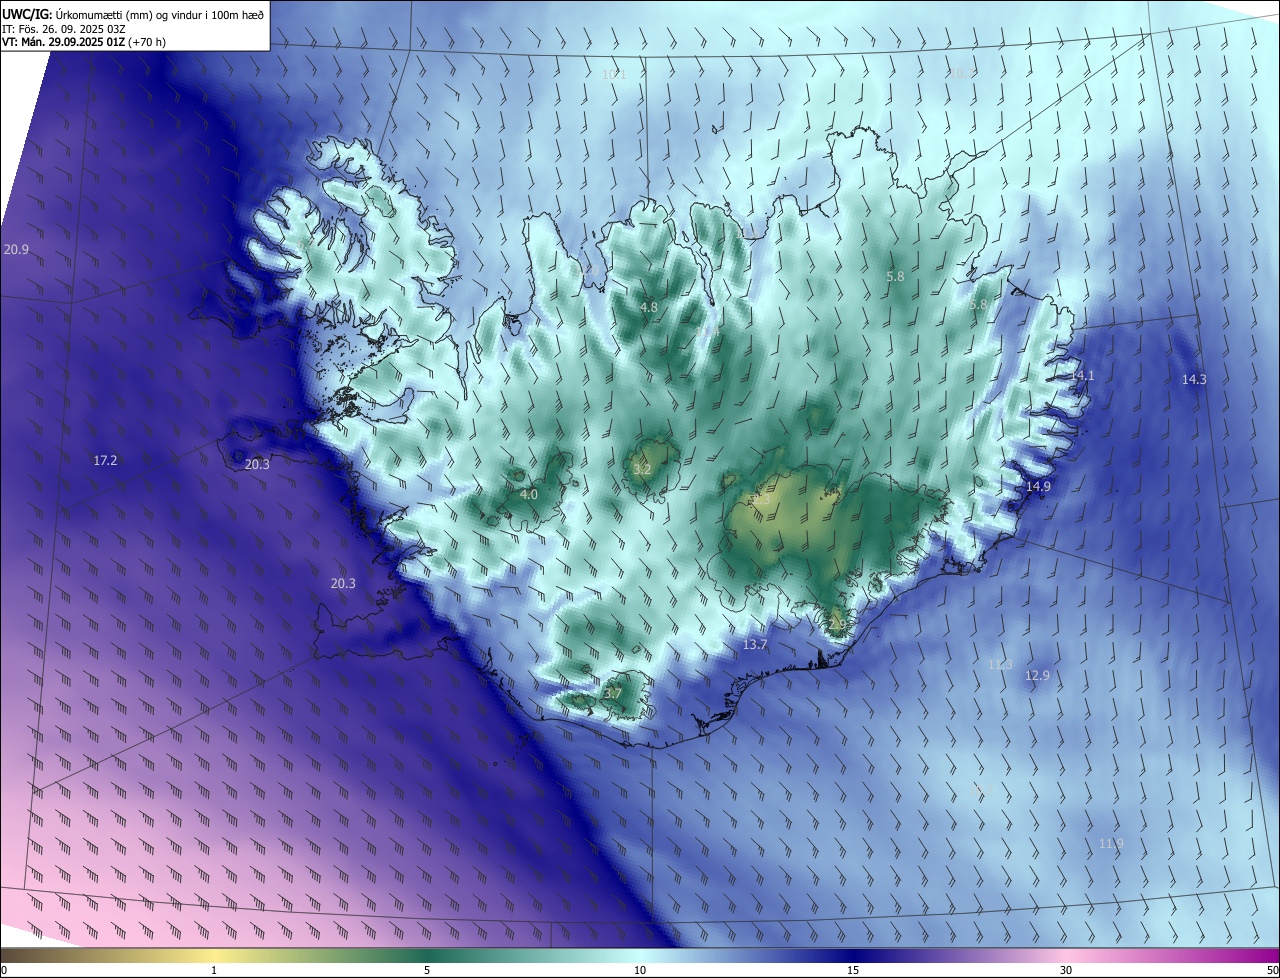
Task: Click the 0 tick on the colour scale
Action: [4, 970]
